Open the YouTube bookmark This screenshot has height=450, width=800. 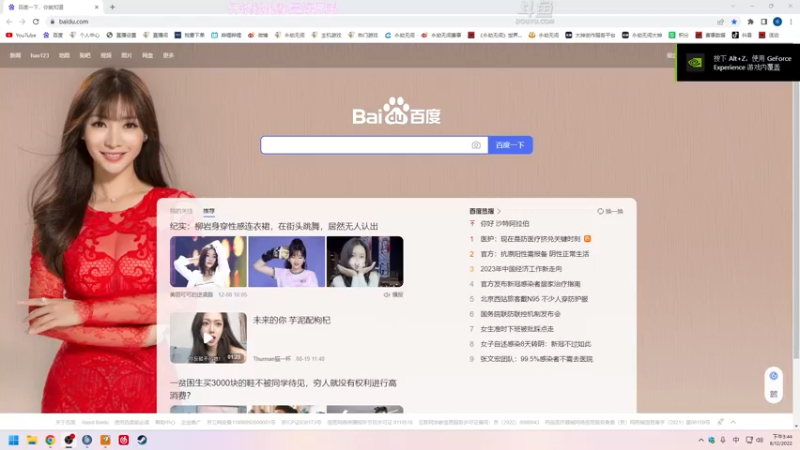point(21,35)
